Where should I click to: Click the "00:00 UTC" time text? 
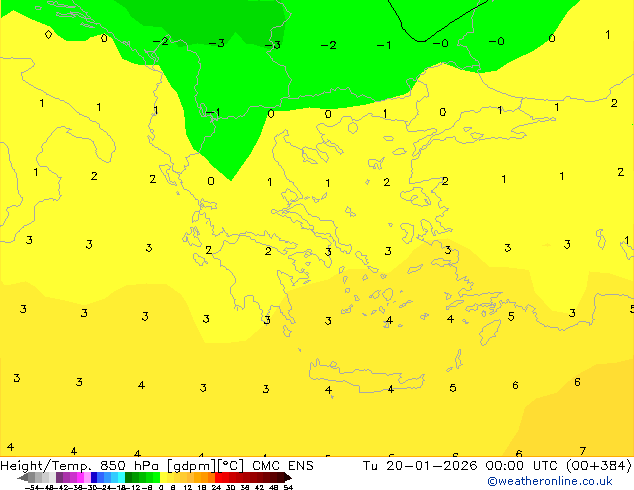(x=523, y=466)
